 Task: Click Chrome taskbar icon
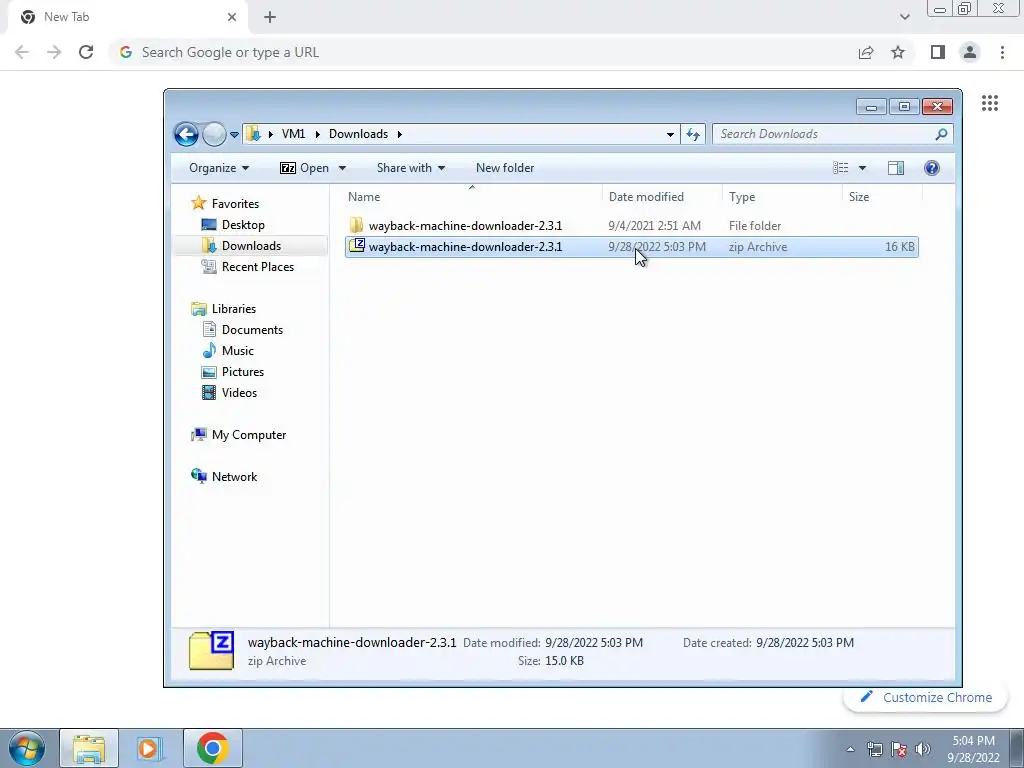coord(212,748)
